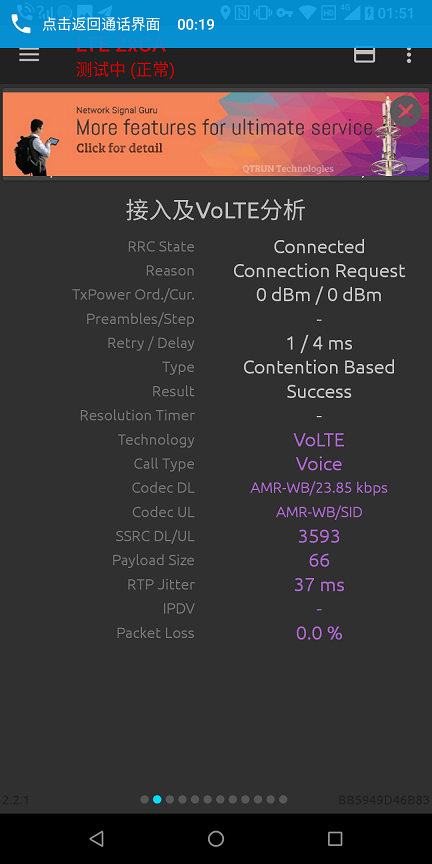Tap the card view icon in toolbar
Screen dimensions: 432x864
[364, 55]
